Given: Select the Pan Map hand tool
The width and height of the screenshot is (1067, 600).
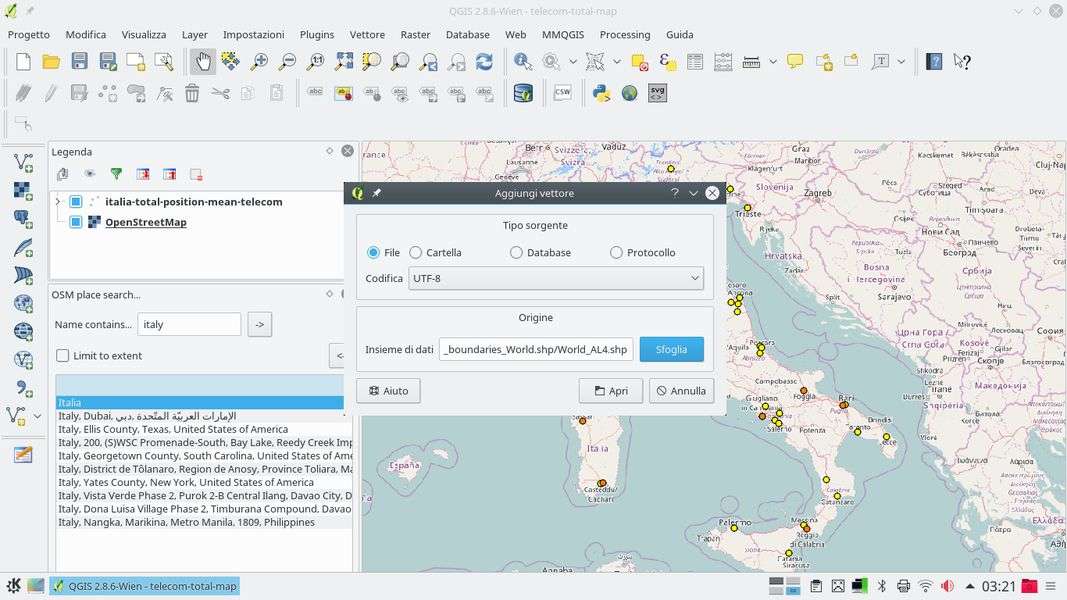Looking at the screenshot, I should pos(202,62).
